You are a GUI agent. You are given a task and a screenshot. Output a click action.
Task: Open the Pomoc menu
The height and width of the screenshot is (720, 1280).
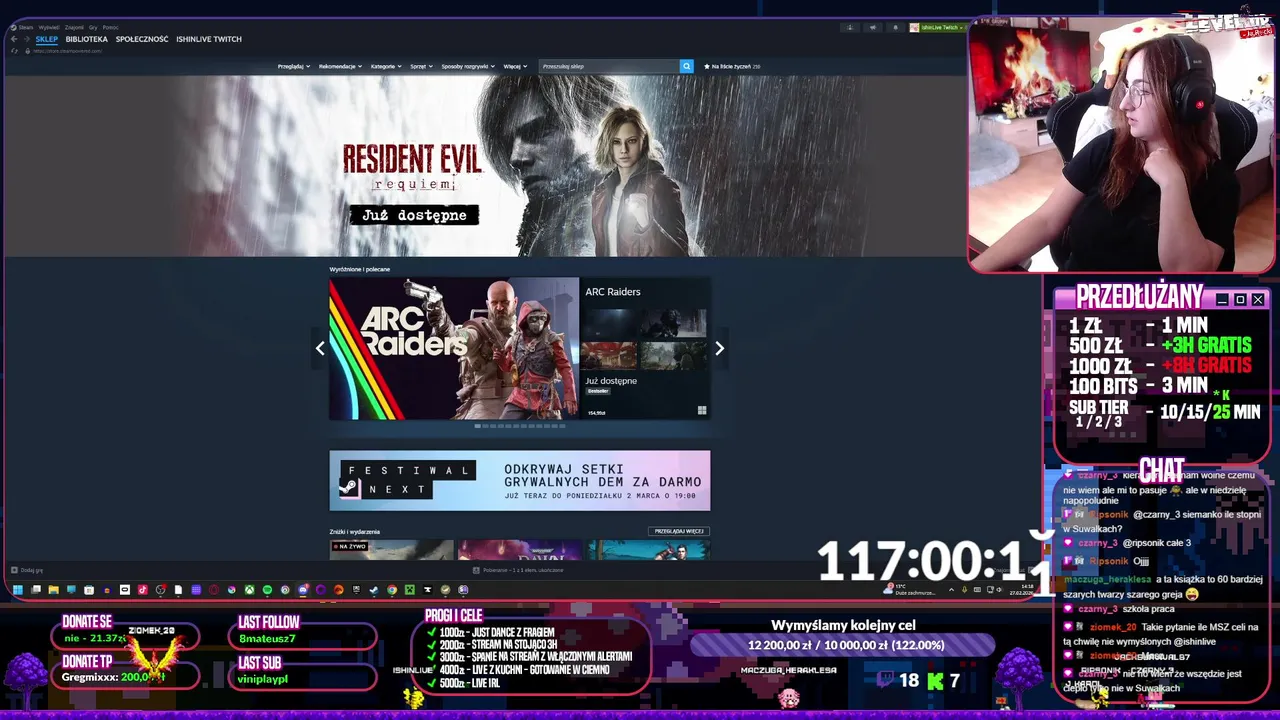tap(110, 27)
